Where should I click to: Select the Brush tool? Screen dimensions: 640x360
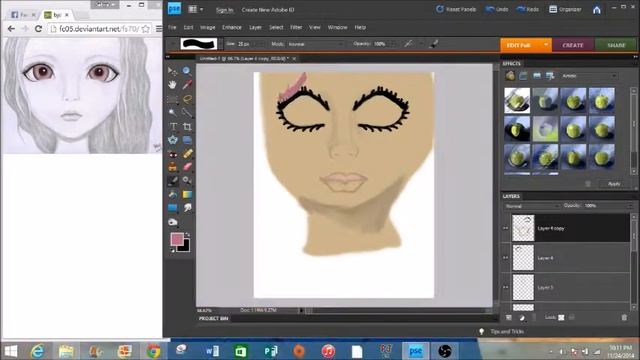pyautogui.click(x=172, y=180)
